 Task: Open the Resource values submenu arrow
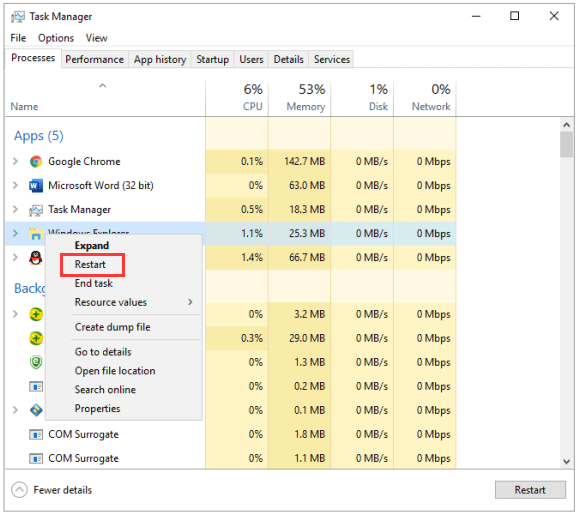click(x=190, y=302)
